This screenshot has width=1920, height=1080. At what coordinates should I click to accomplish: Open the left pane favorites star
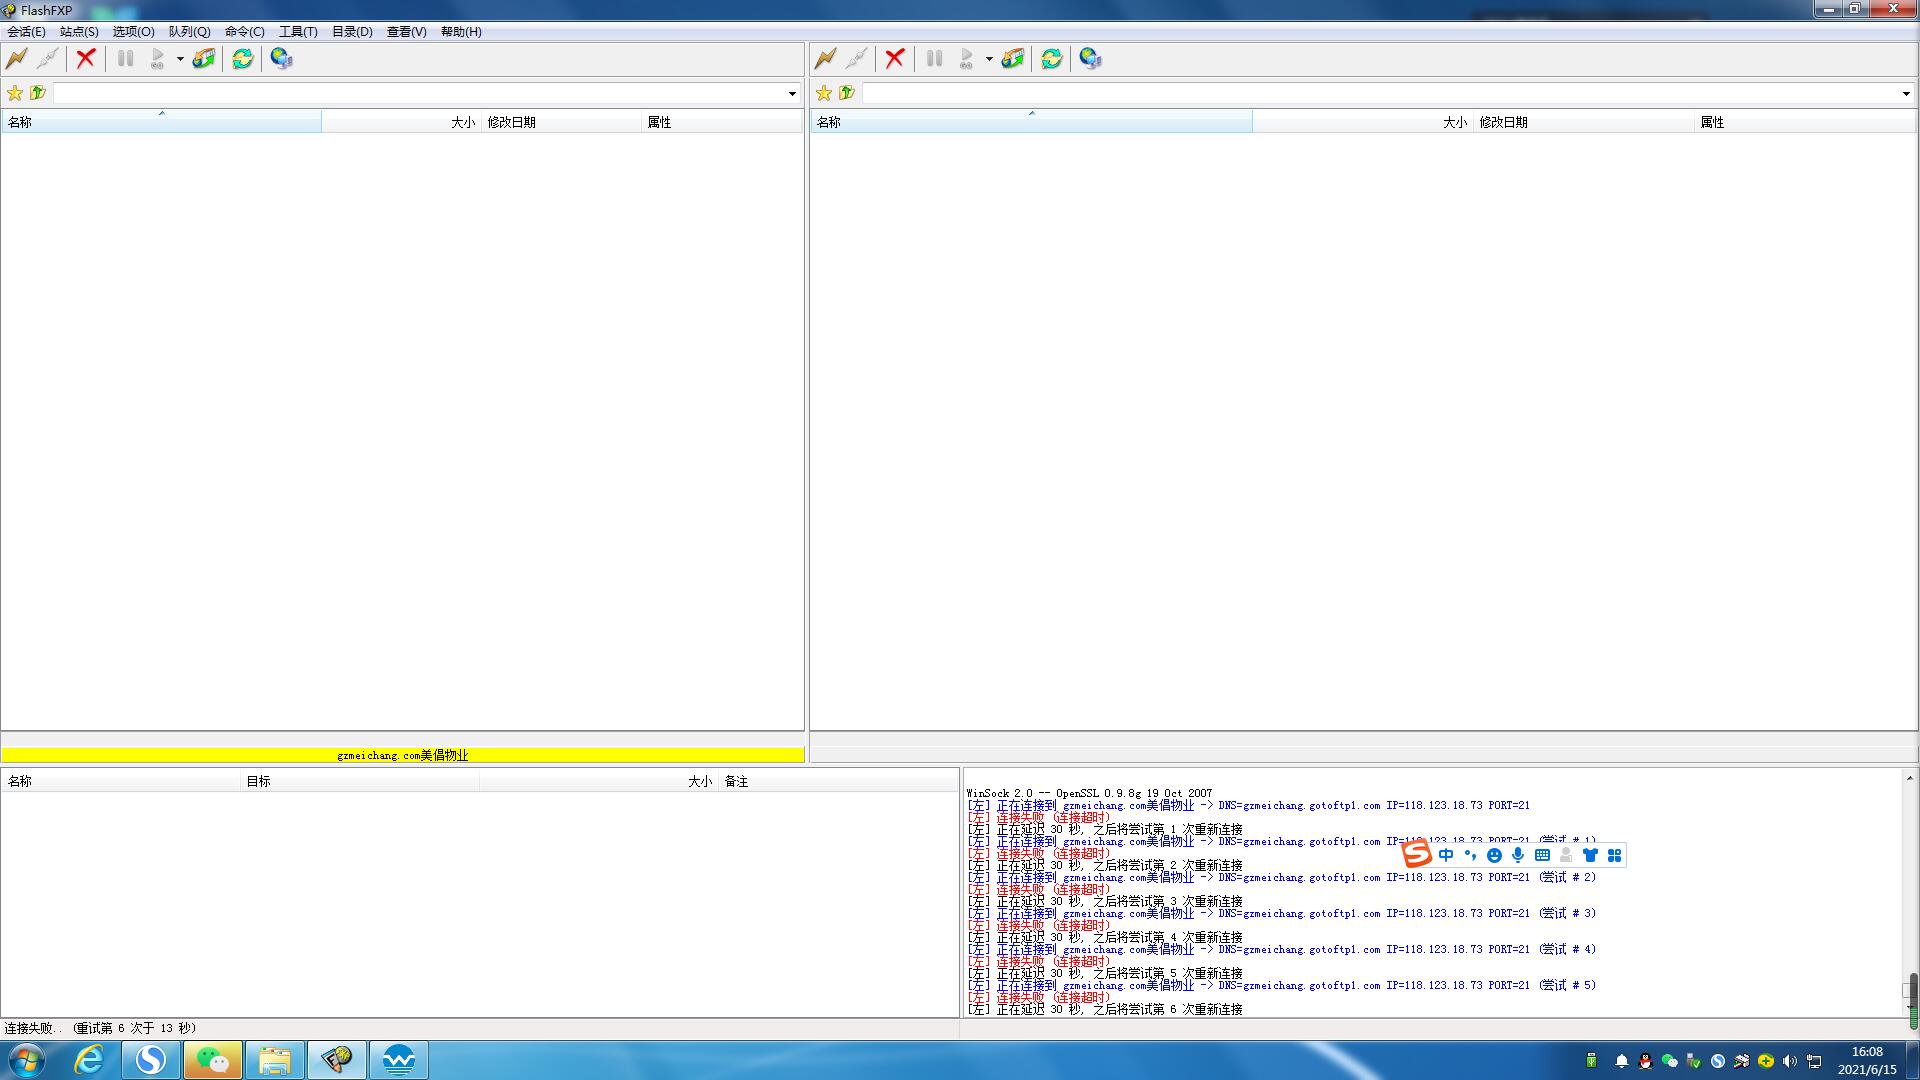coord(15,93)
